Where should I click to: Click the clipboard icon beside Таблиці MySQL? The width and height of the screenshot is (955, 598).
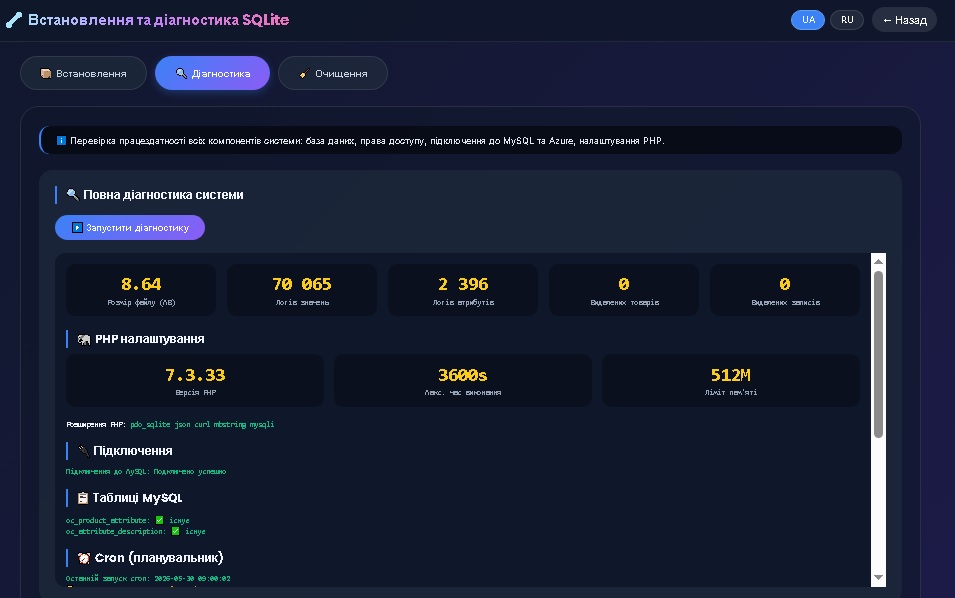click(x=83, y=498)
